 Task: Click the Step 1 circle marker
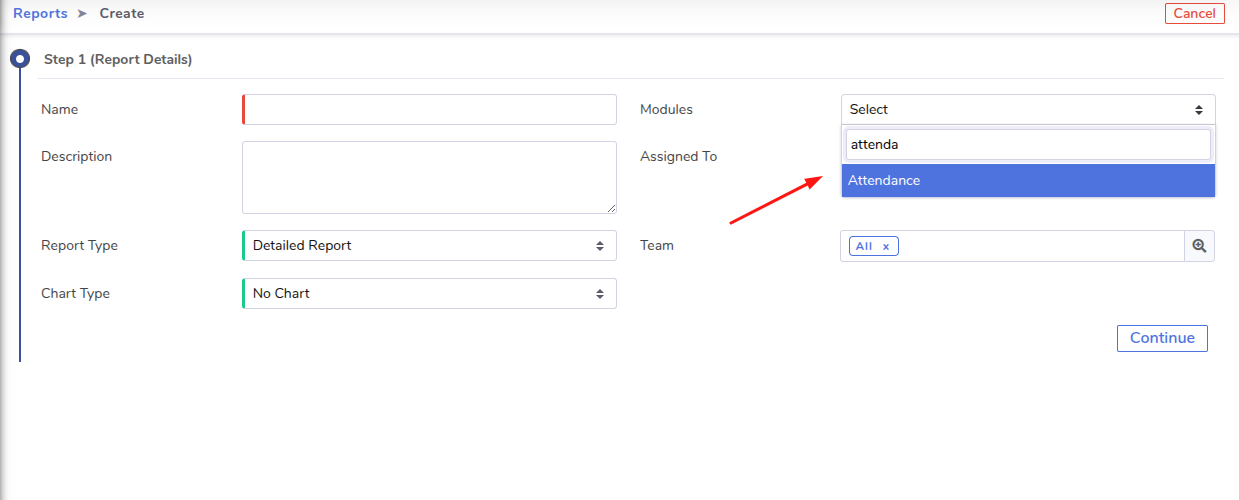click(x=19, y=59)
